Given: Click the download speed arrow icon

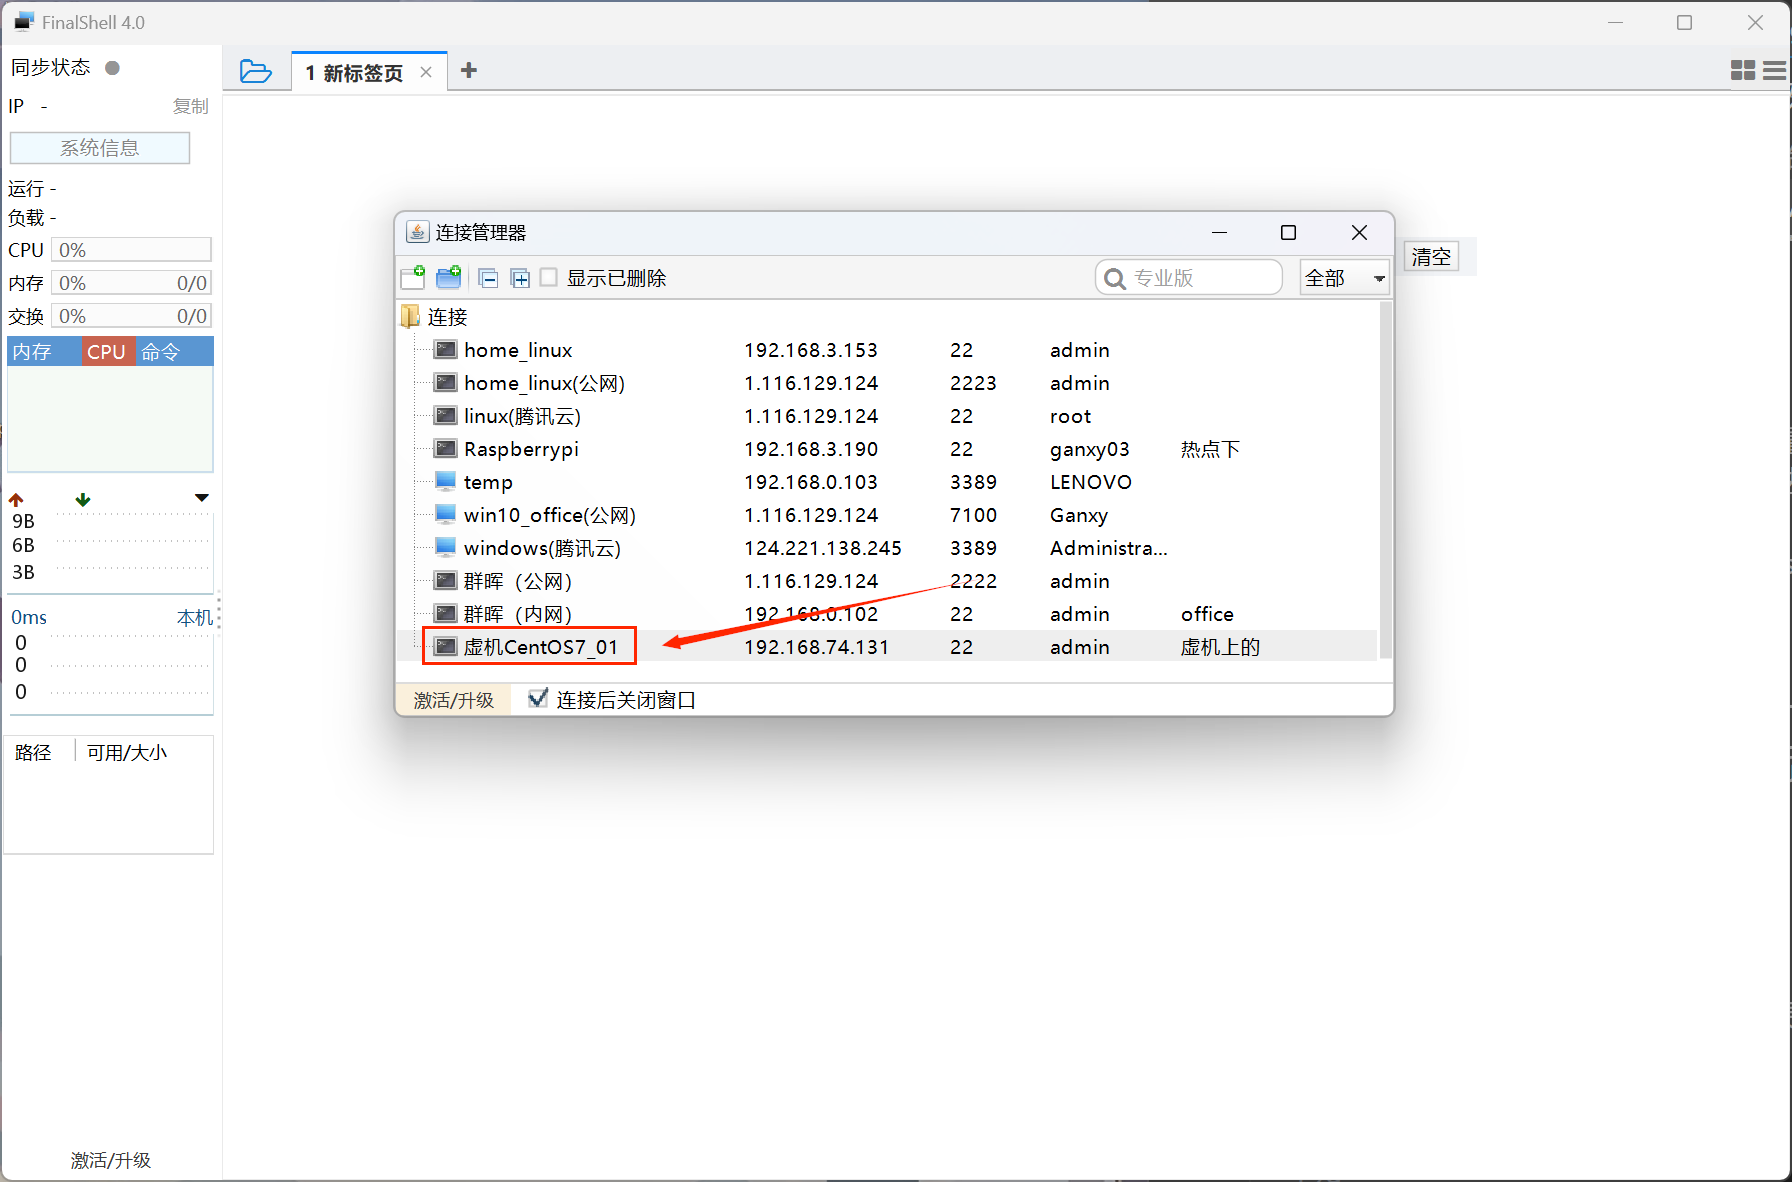Looking at the screenshot, I should [83, 499].
